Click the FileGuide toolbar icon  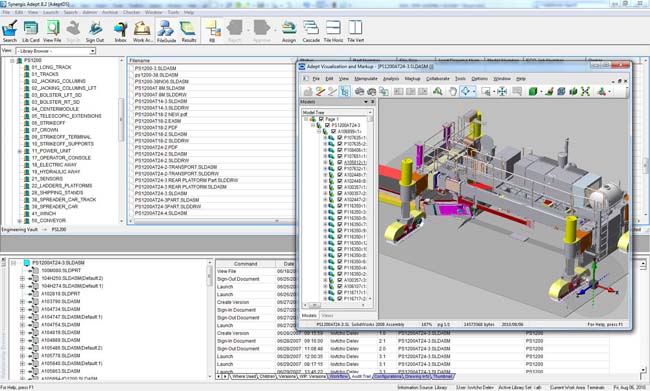pos(166,32)
